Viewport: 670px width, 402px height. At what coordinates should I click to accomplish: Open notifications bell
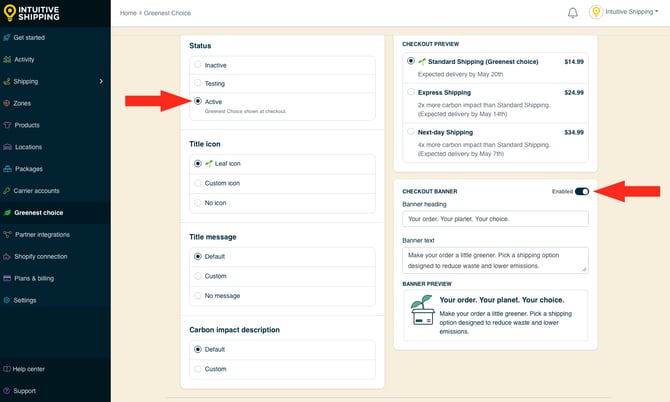pos(573,13)
